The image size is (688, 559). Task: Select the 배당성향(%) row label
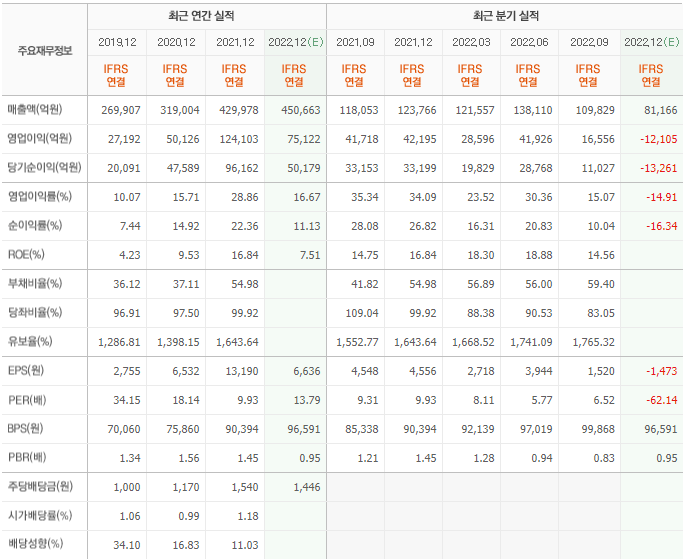pos(35,544)
